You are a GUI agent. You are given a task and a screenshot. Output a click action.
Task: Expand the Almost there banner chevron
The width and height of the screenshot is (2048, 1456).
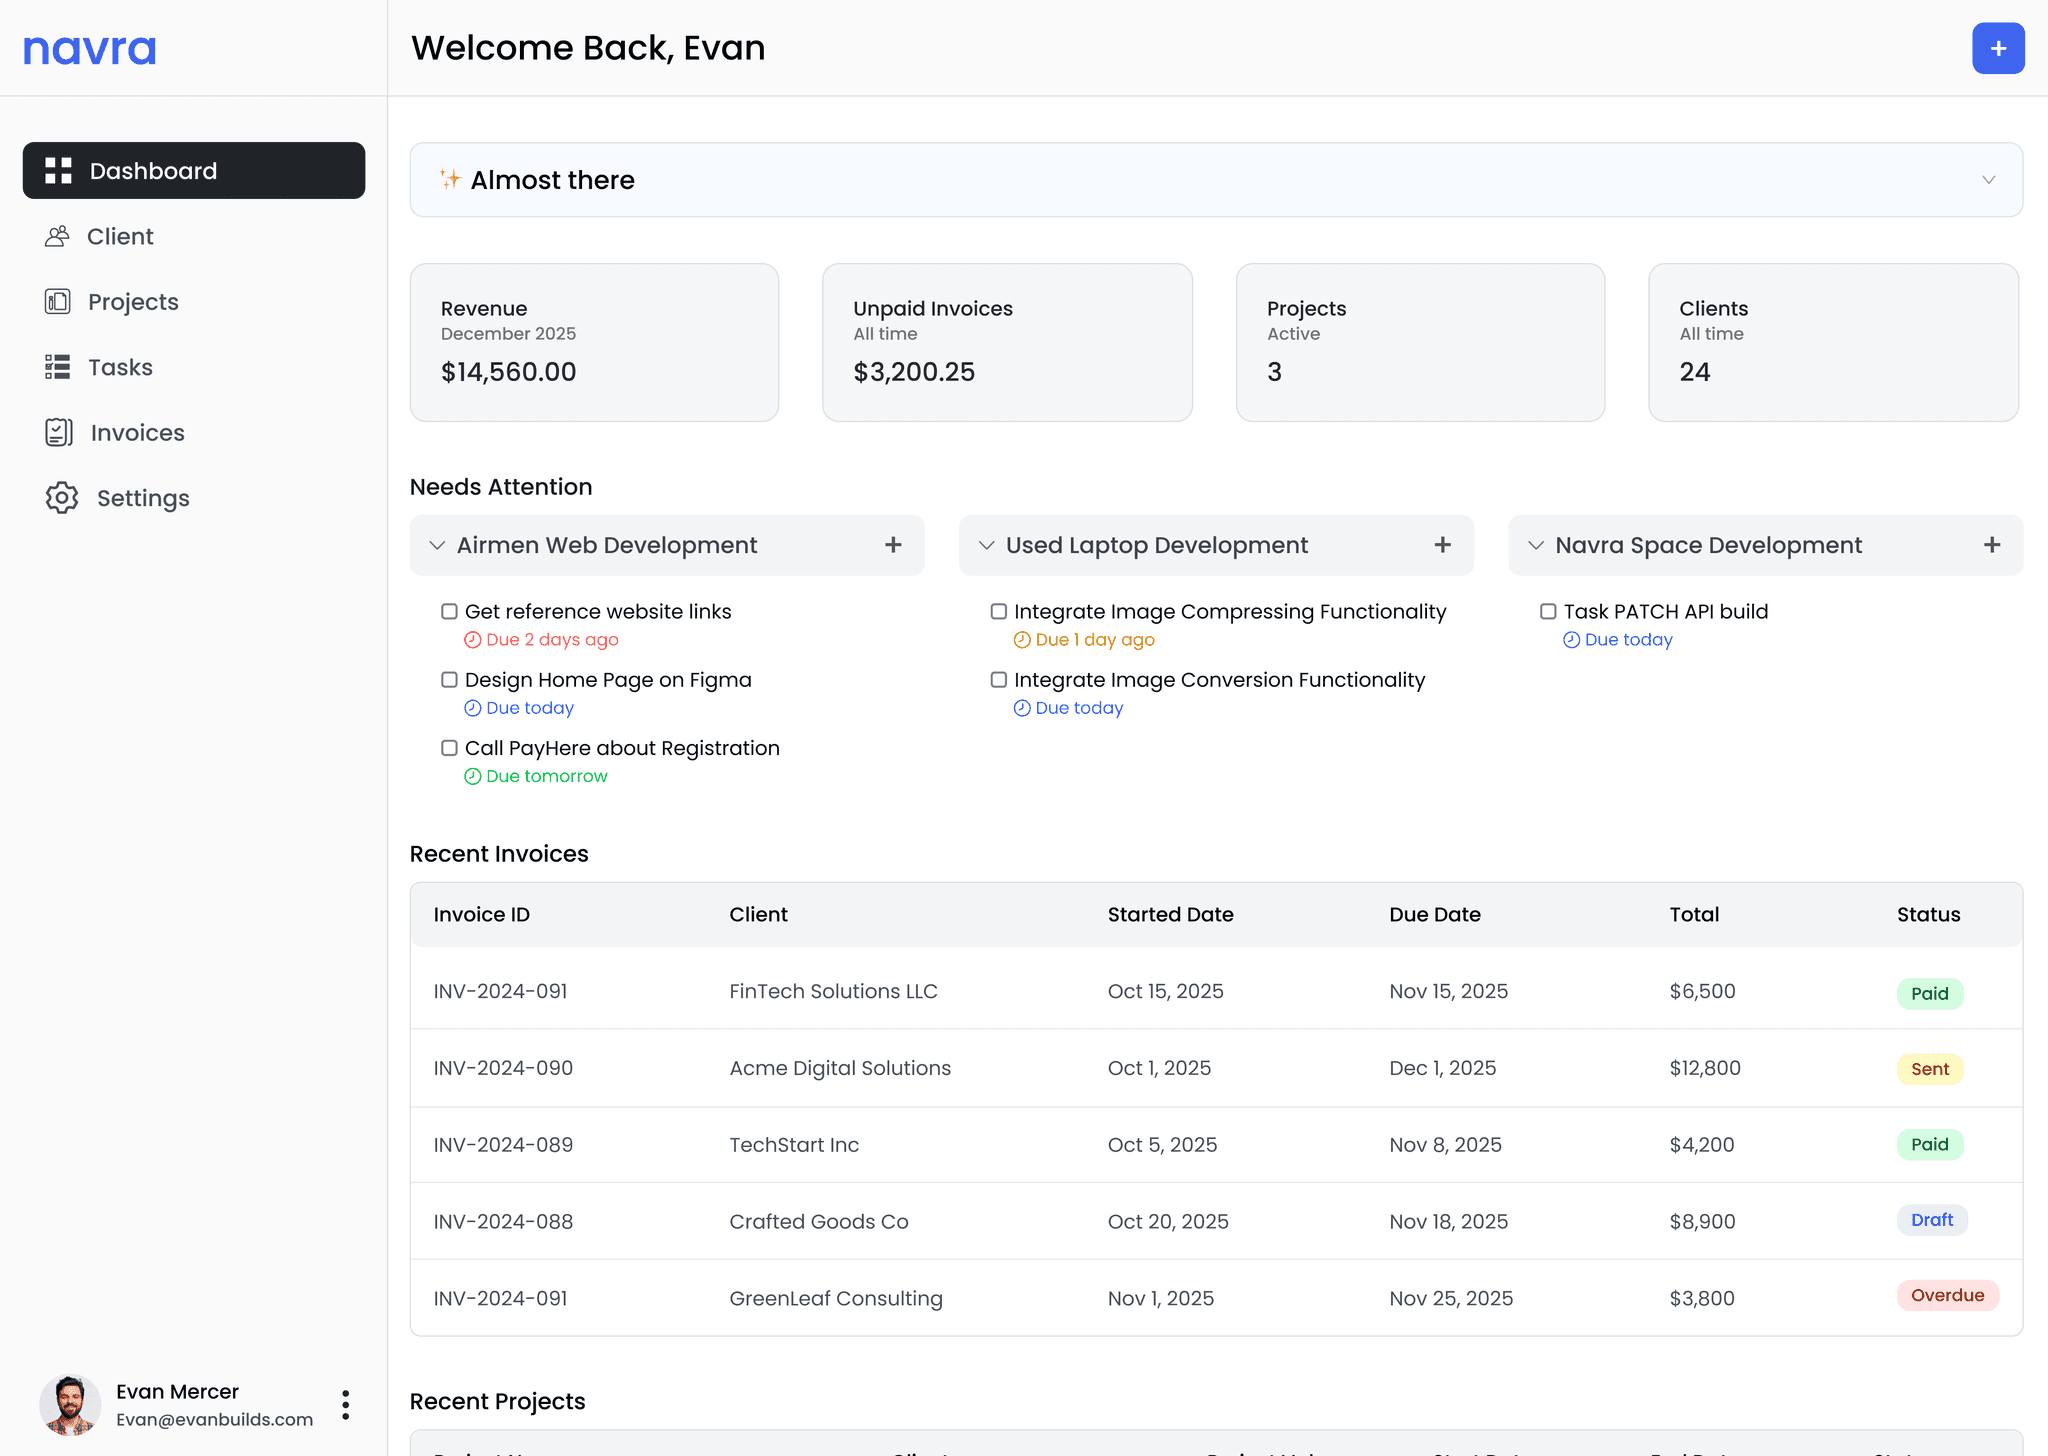click(x=1988, y=180)
